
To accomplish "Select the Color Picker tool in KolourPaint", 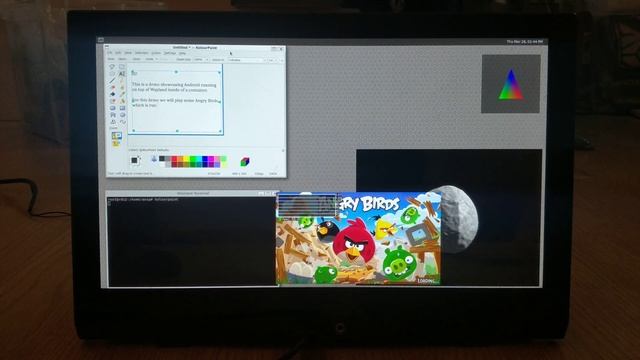I will click(x=122, y=94).
